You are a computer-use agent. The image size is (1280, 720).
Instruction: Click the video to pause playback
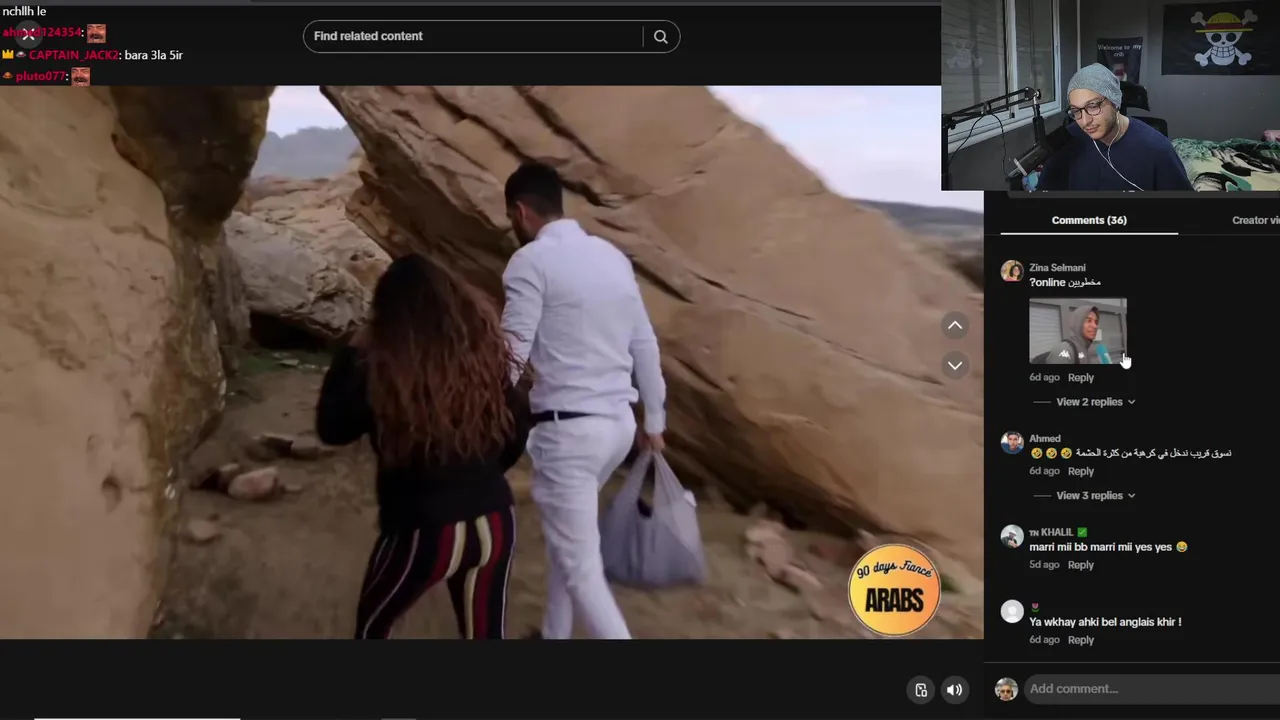pos(491,362)
